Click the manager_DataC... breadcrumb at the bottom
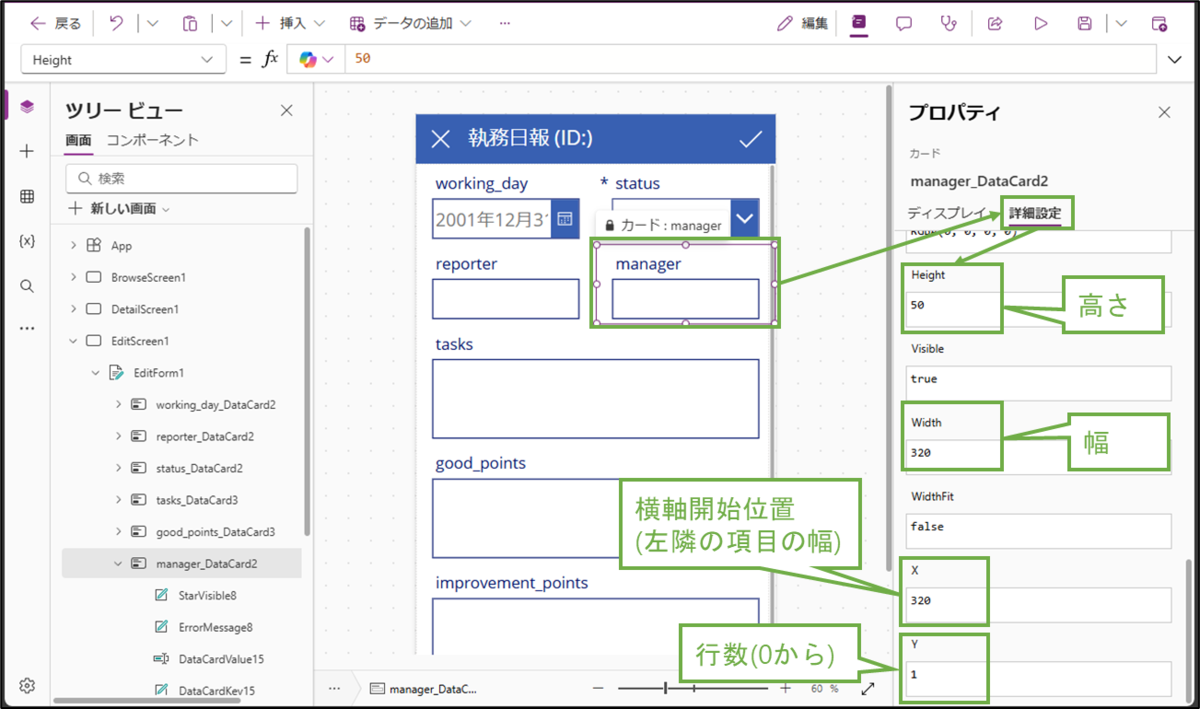1200x709 pixels. pyautogui.click(x=423, y=688)
